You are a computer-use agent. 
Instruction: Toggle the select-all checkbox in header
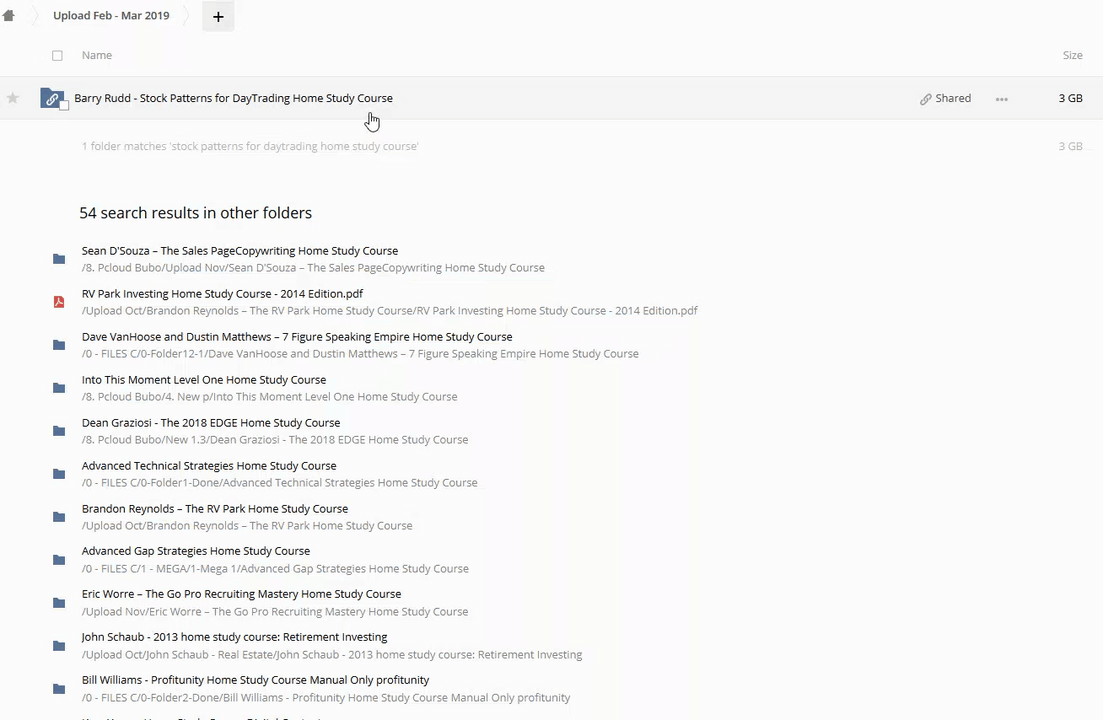(57, 56)
